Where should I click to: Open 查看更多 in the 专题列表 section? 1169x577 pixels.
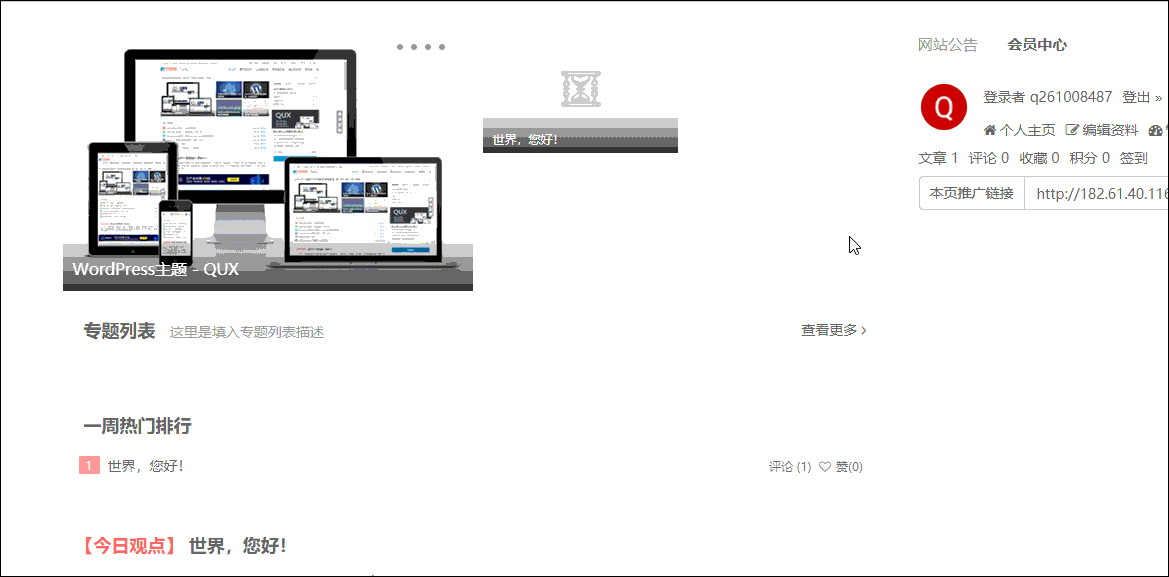tap(834, 330)
